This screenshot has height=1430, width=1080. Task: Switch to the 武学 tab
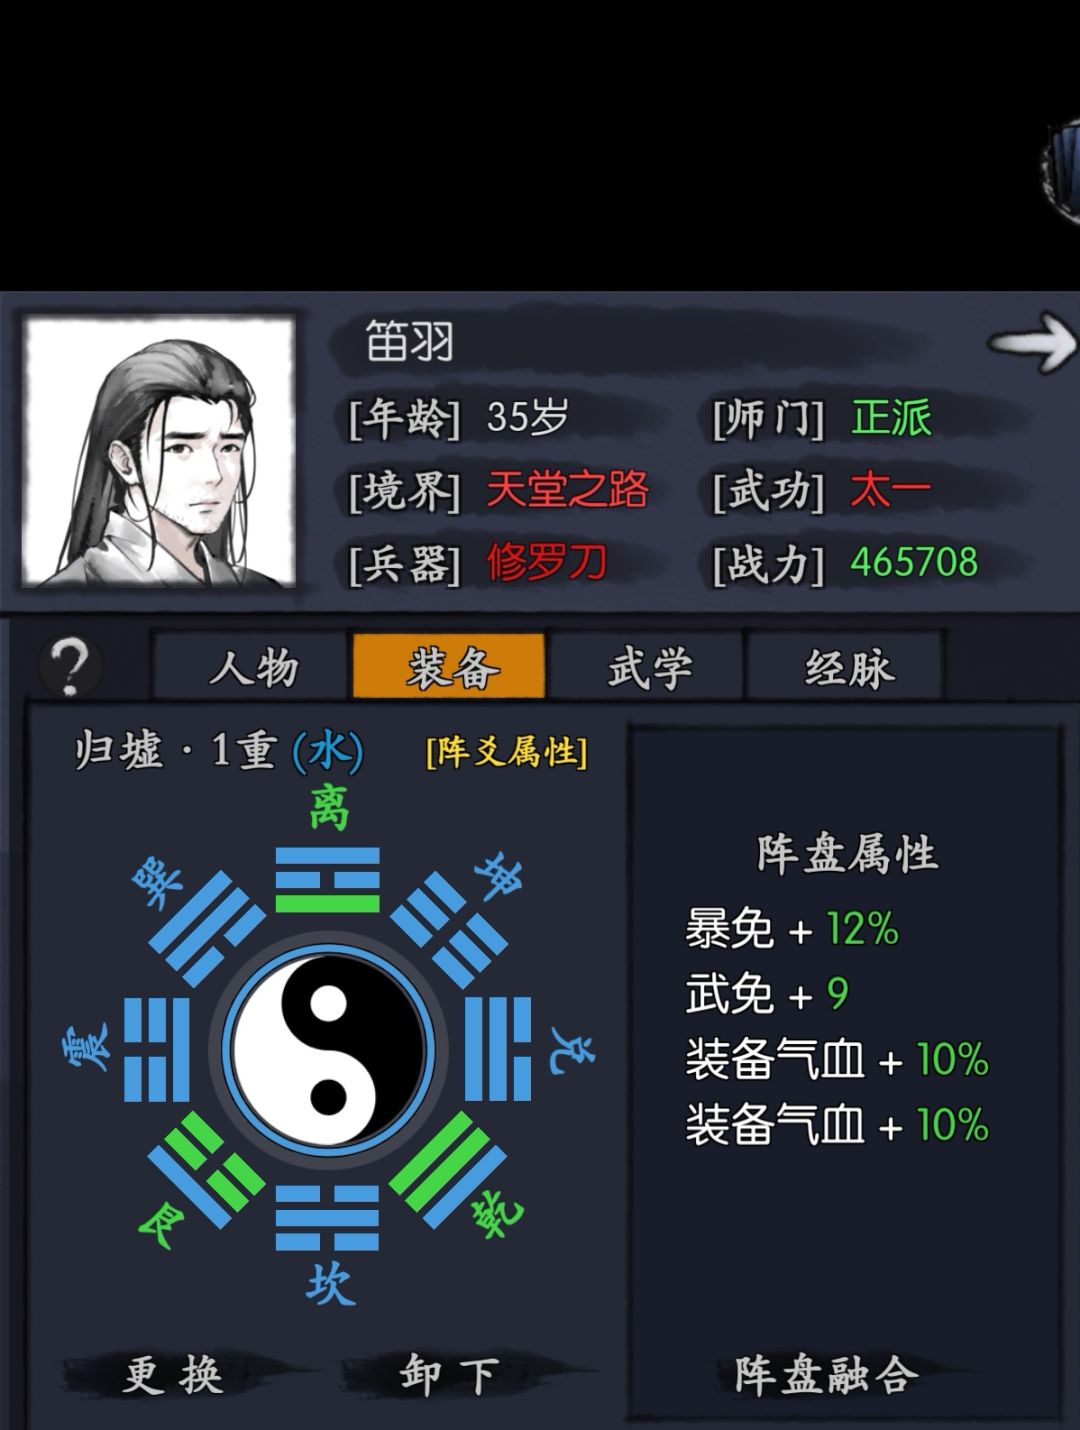point(647,666)
